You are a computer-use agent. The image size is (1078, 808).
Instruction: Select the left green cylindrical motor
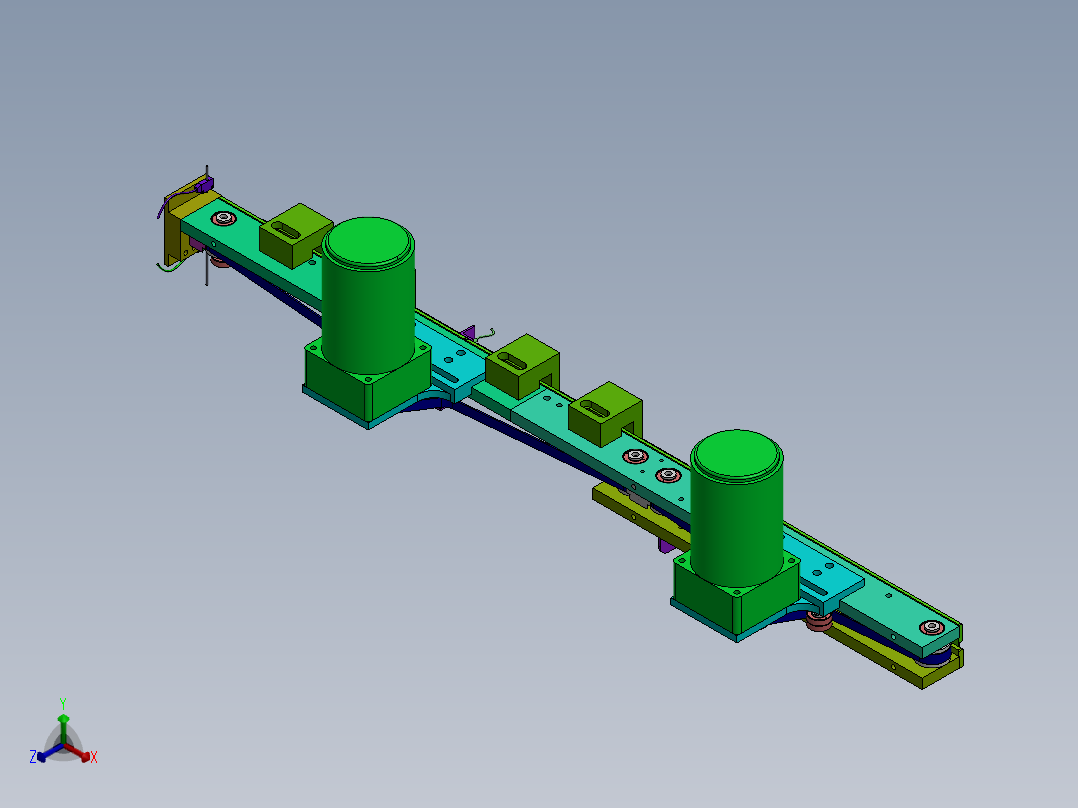coord(368,296)
